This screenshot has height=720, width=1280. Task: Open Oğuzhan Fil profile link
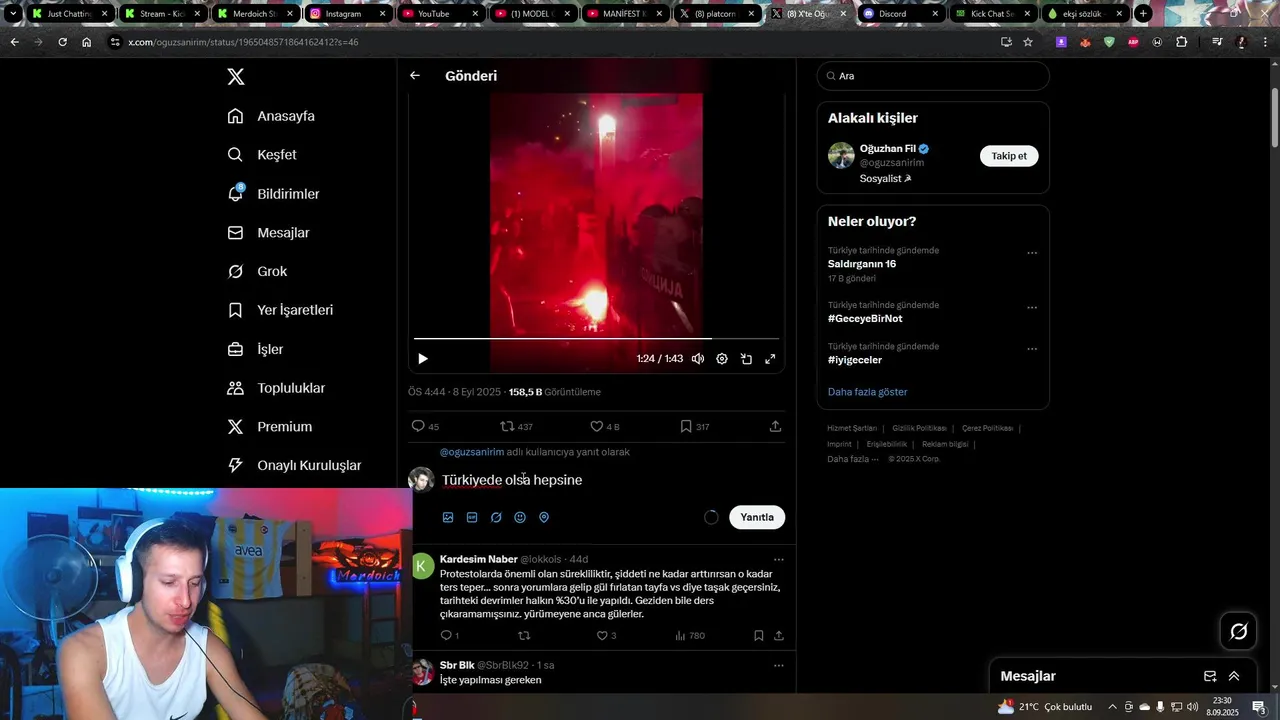coord(887,149)
